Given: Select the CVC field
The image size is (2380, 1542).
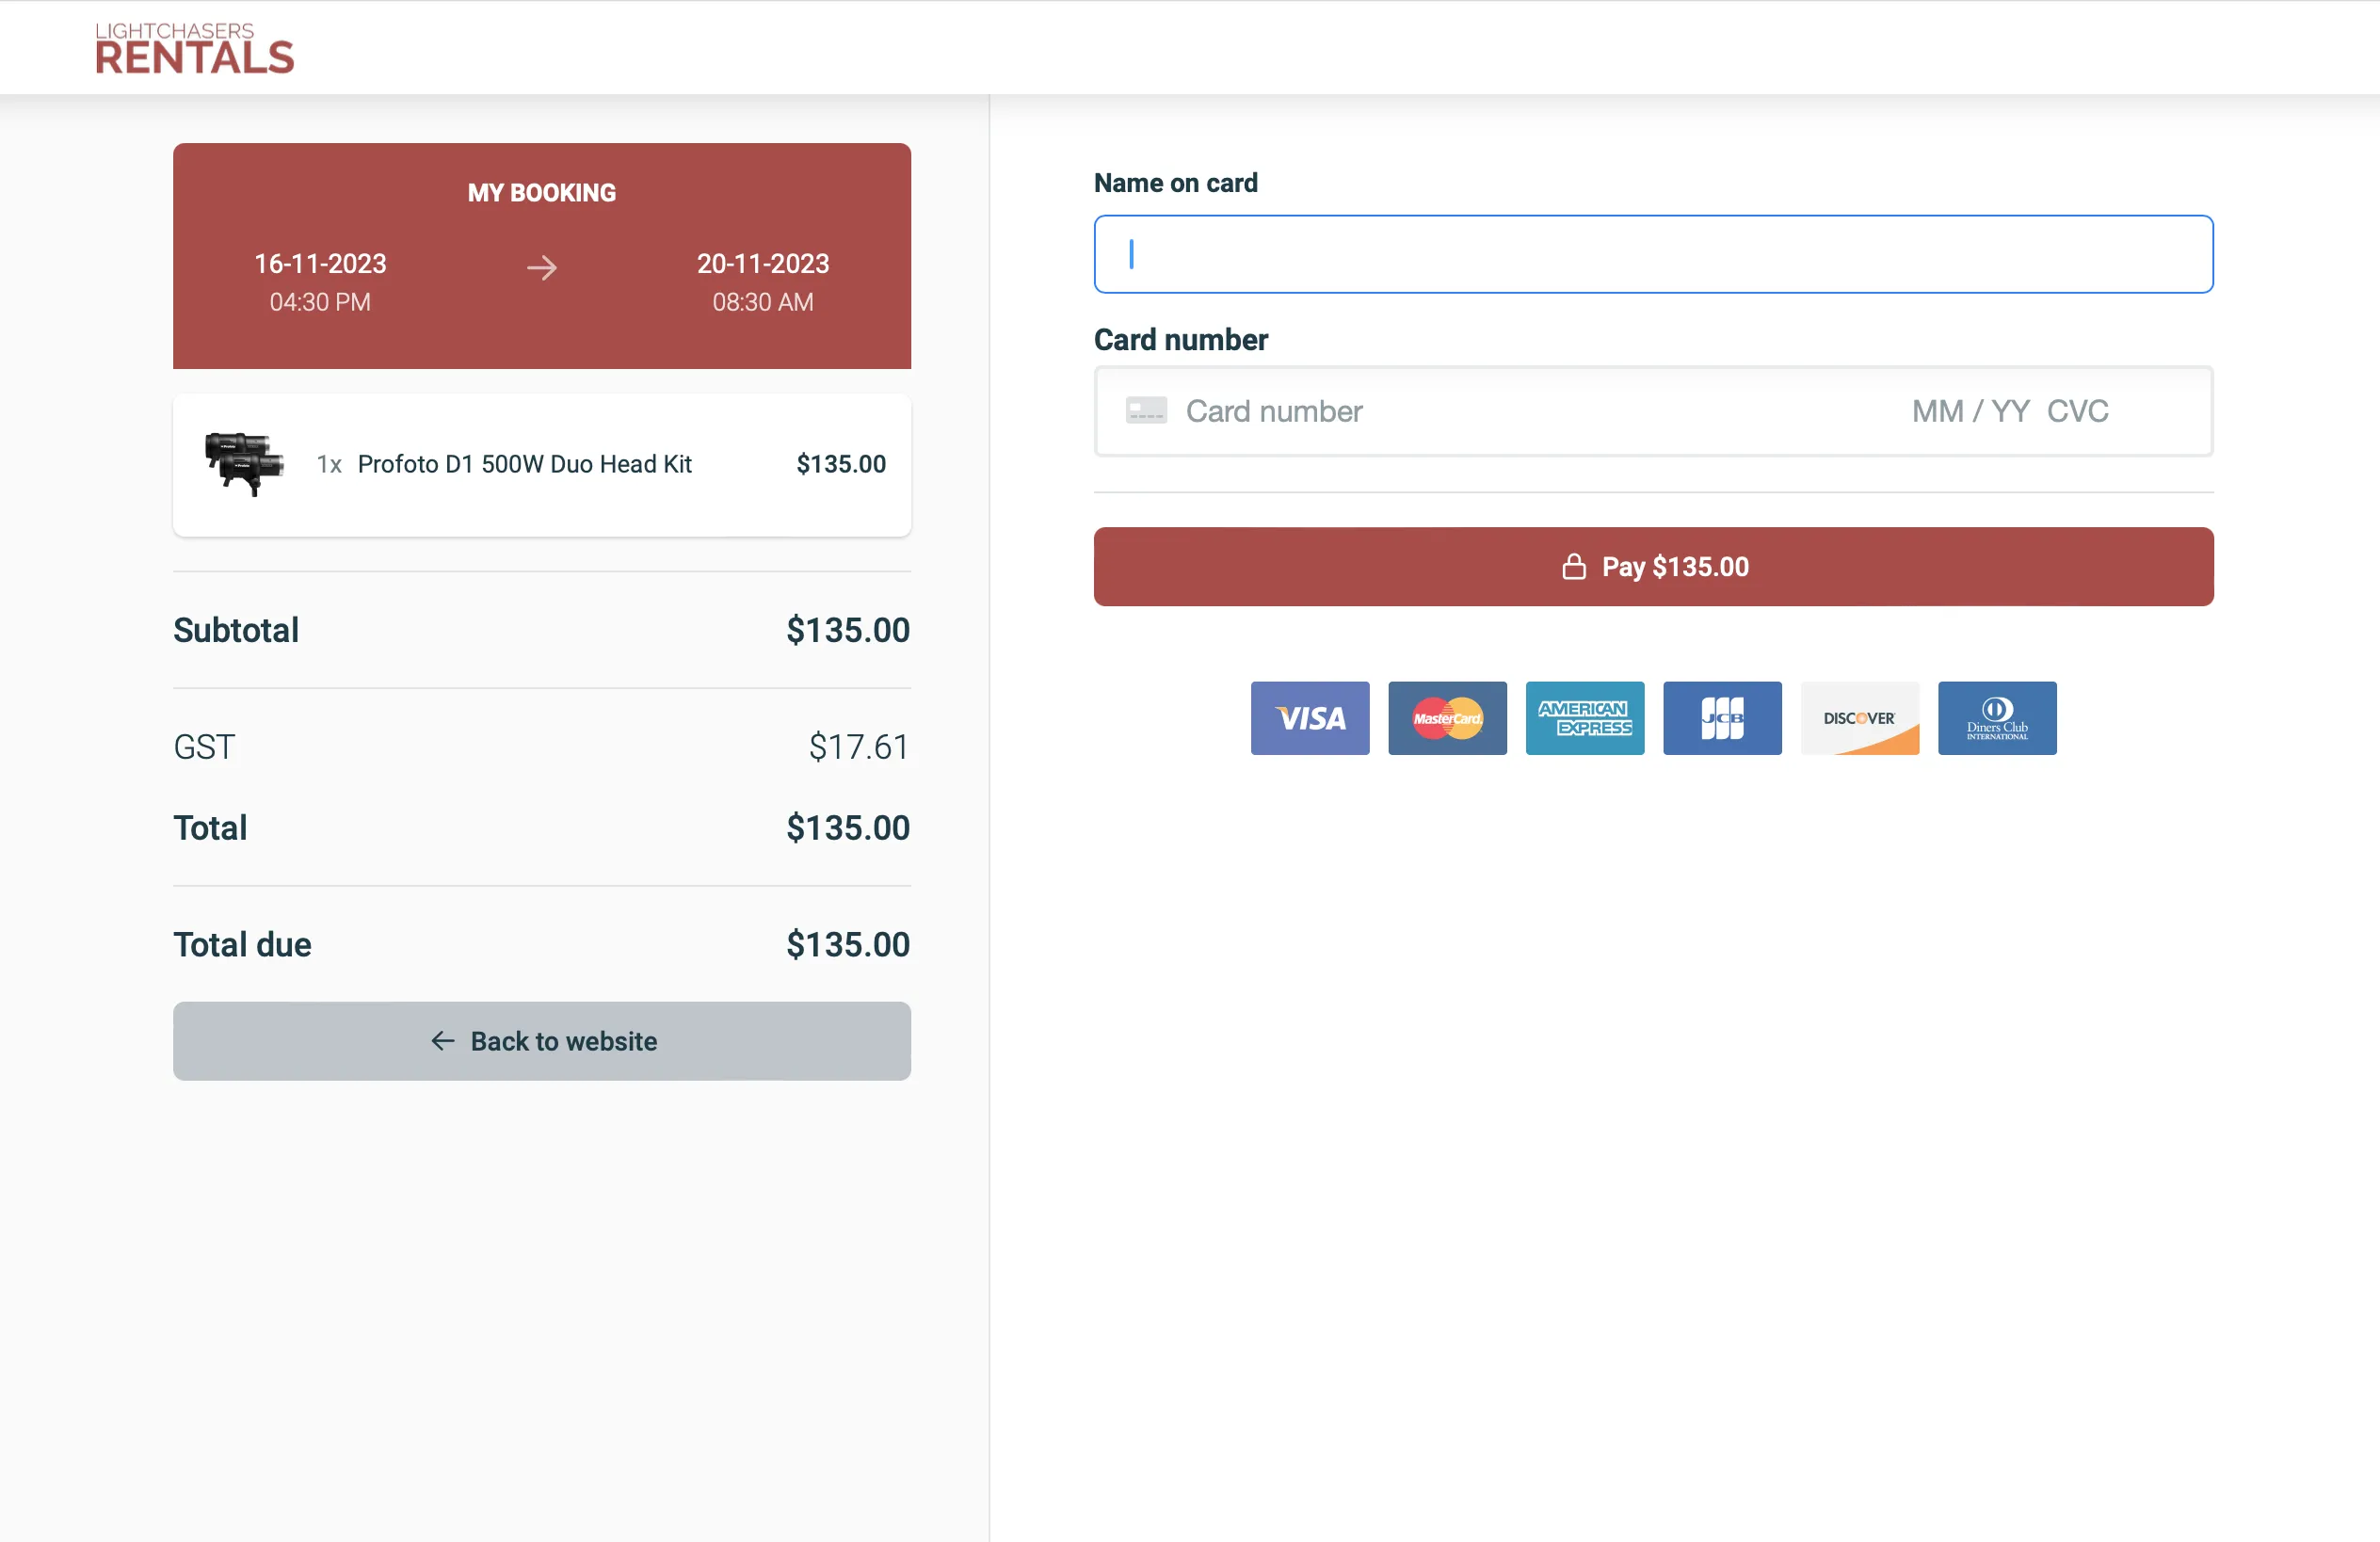Looking at the screenshot, I should [x=2078, y=411].
